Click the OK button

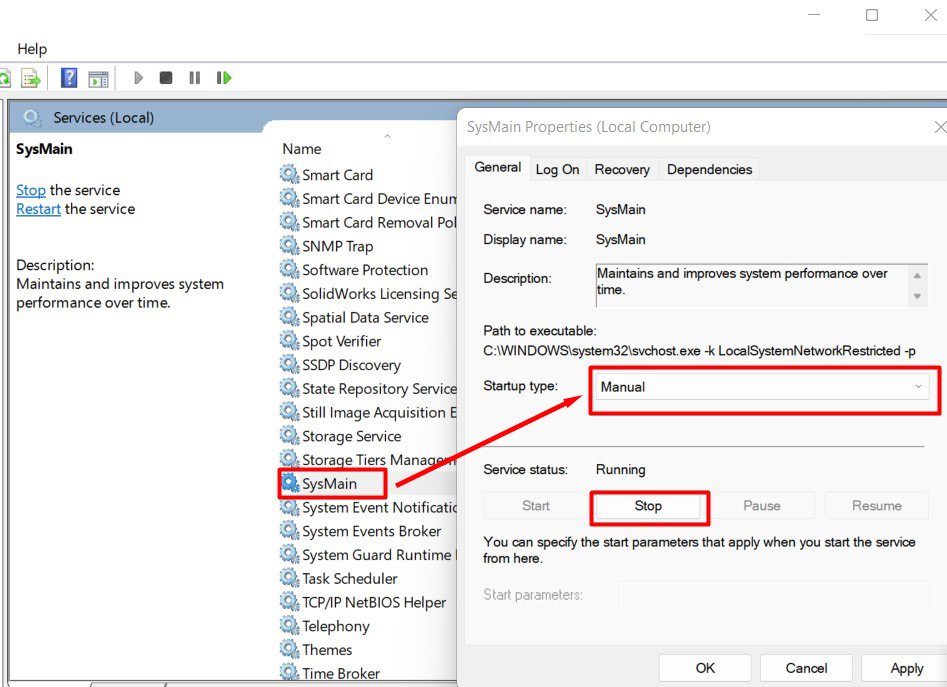pyautogui.click(x=705, y=668)
